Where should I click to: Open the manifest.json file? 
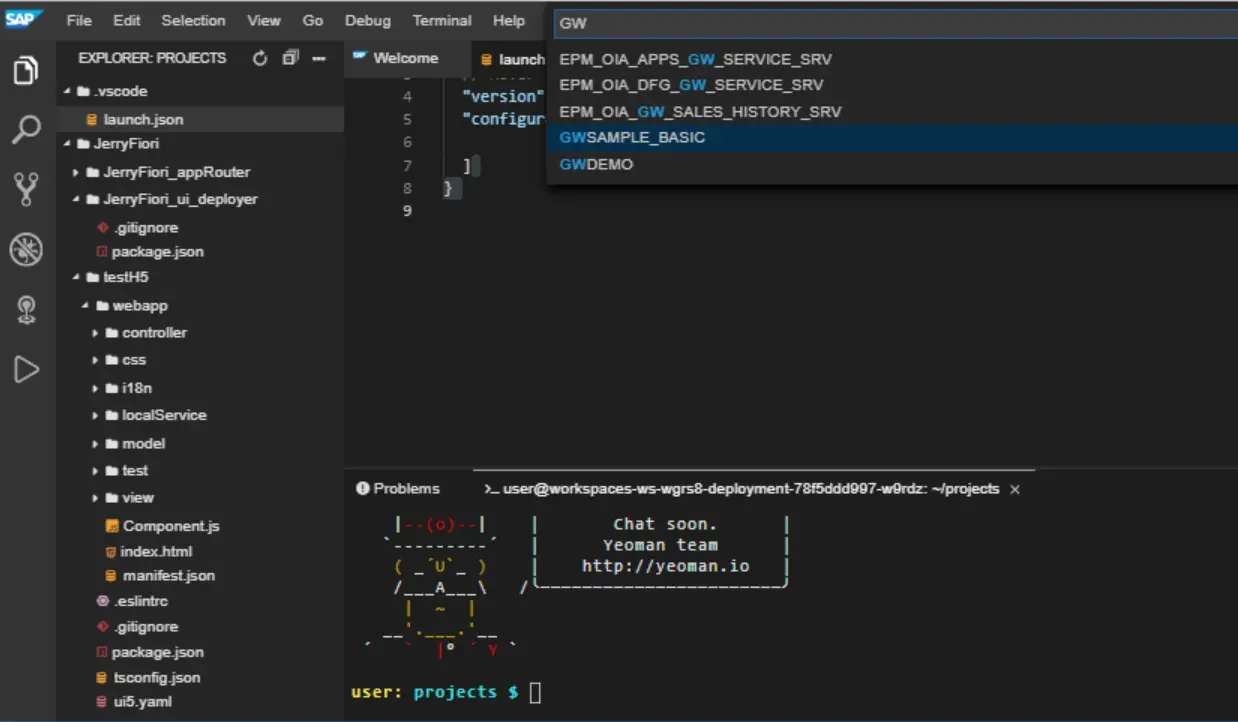168,575
